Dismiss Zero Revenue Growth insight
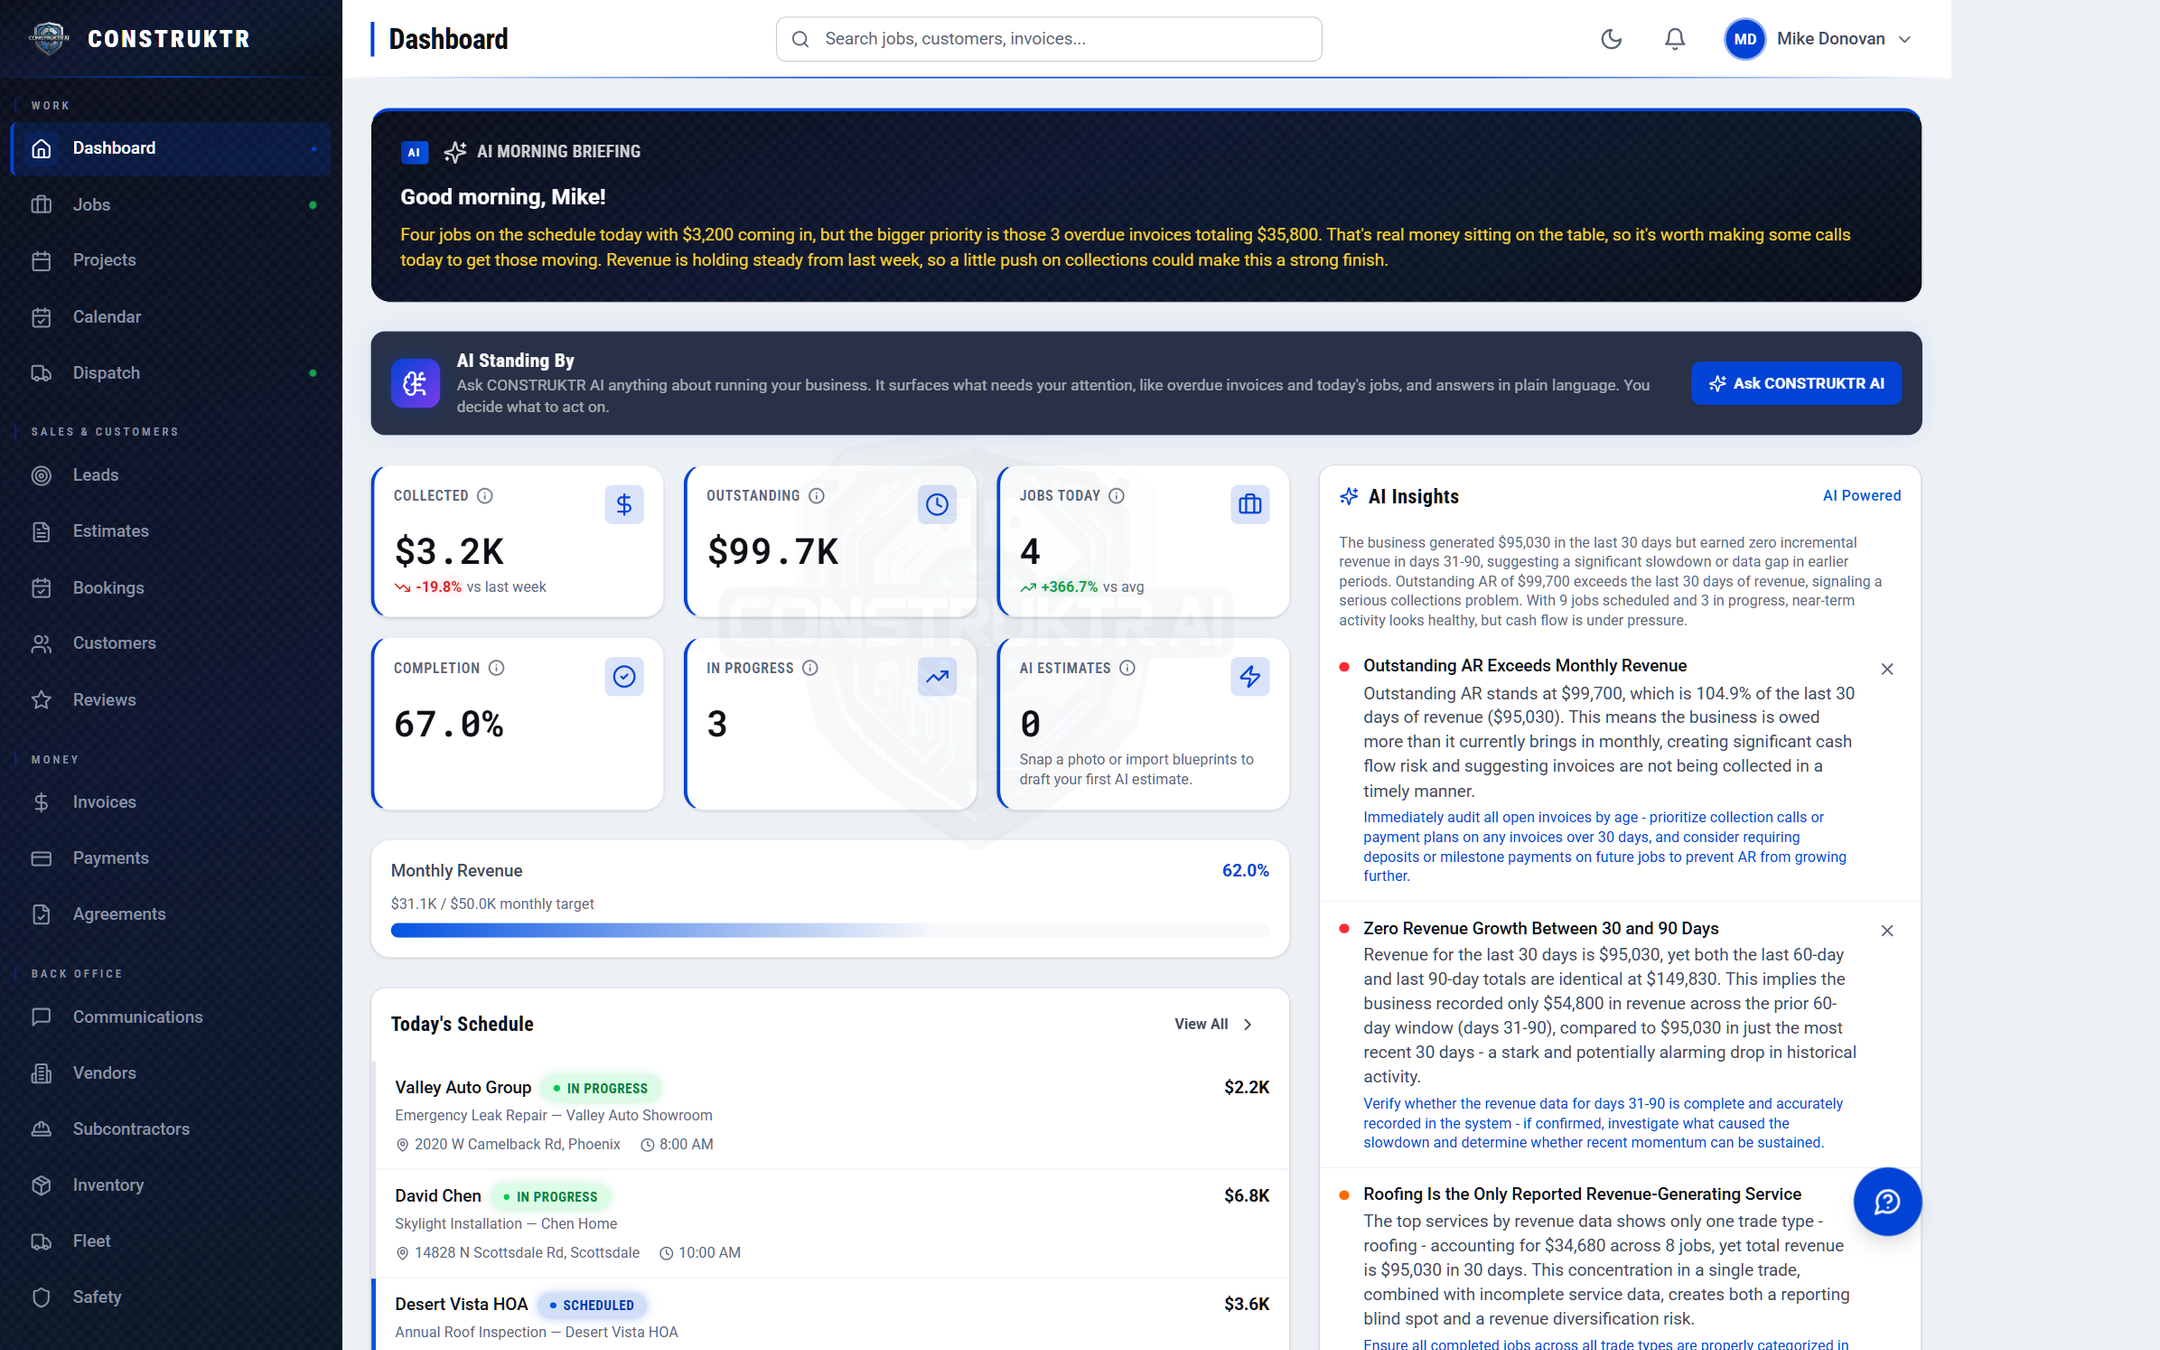Screen dimensions: 2160x1350 (x=1887, y=931)
